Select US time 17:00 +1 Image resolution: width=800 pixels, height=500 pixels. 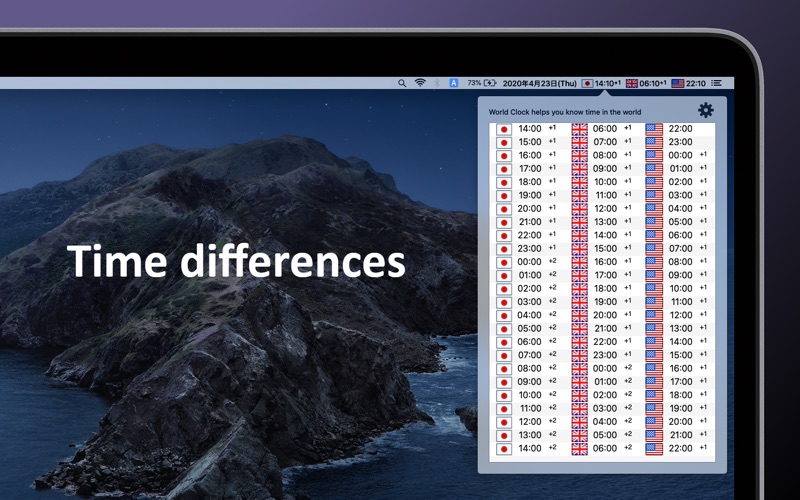pyautogui.click(x=681, y=382)
